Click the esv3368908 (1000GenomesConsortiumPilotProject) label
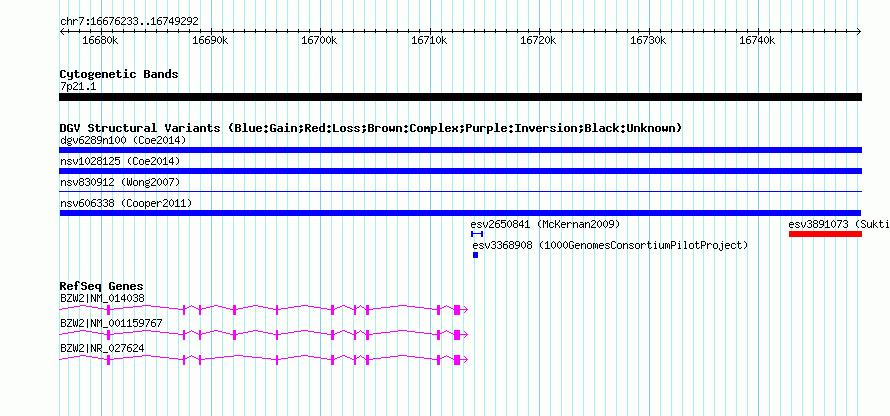 click(610, 246)
